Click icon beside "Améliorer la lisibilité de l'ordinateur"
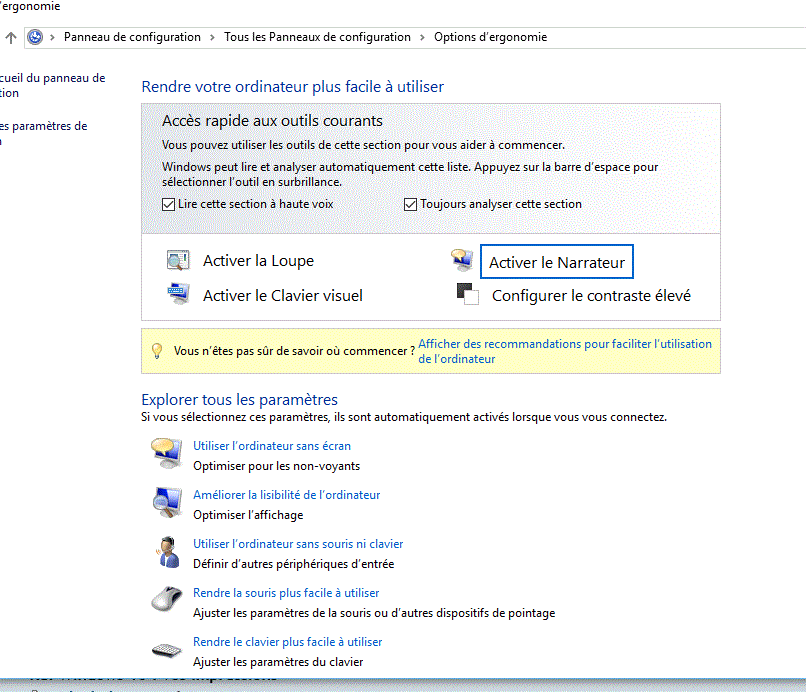Screen dimensions: 806x692 coord(168,503)
